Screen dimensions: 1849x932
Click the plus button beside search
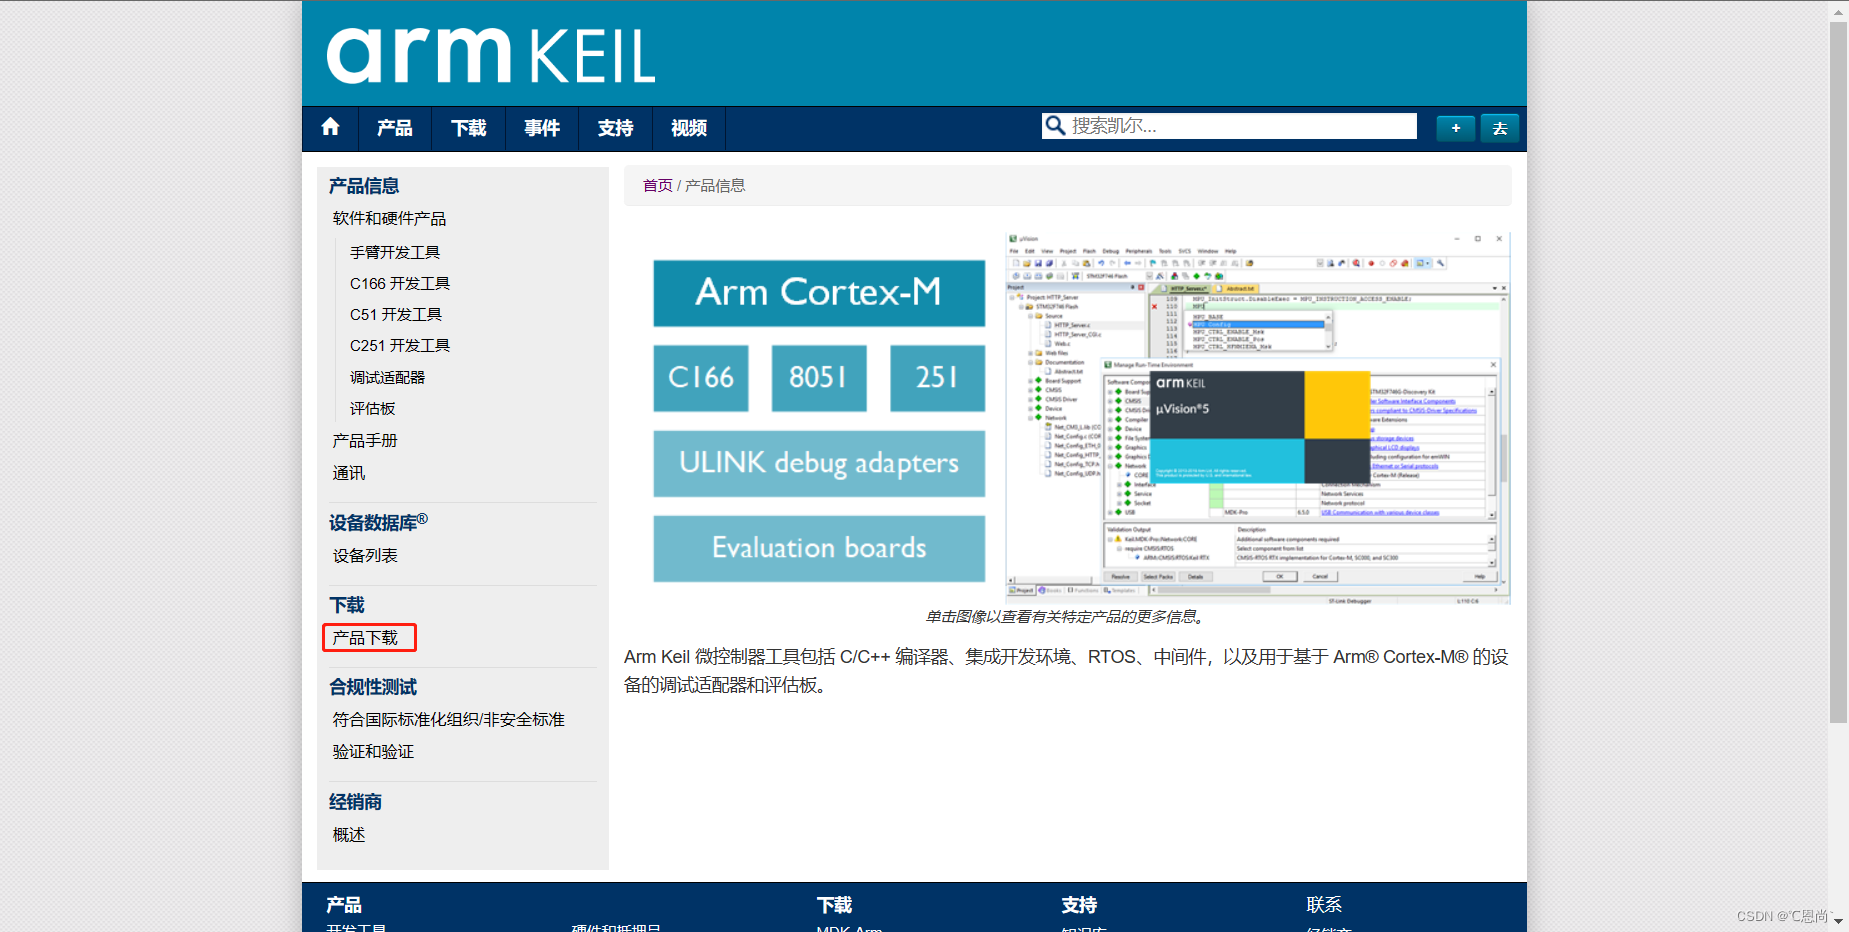[1455, 128]
